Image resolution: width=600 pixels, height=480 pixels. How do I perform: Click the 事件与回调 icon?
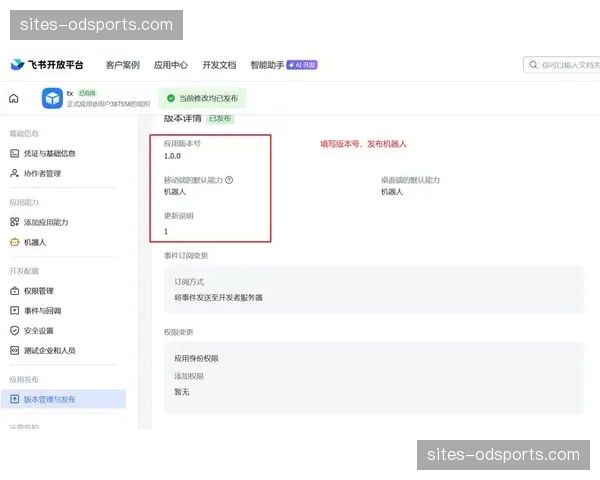coord(15,310)
